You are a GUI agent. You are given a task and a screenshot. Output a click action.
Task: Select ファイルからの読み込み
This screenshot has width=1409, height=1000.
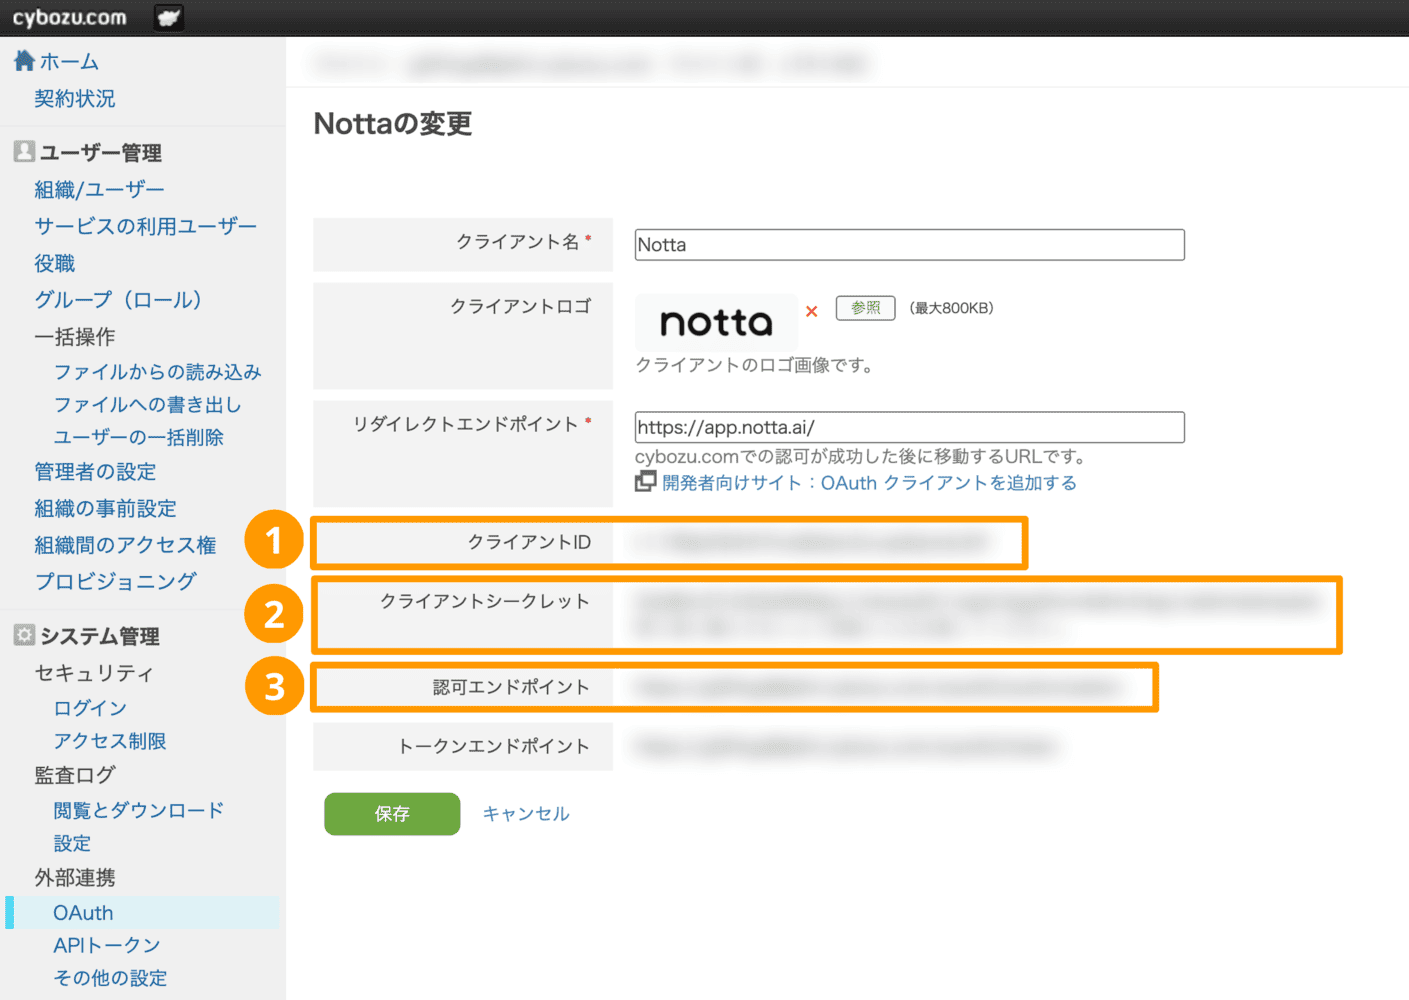click(157, 372)
